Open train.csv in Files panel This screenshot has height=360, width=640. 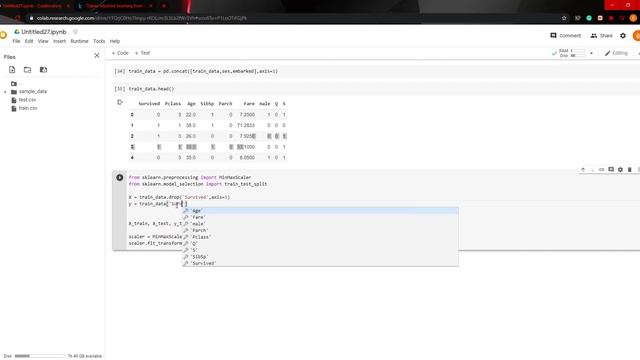(x=28, y=108)
